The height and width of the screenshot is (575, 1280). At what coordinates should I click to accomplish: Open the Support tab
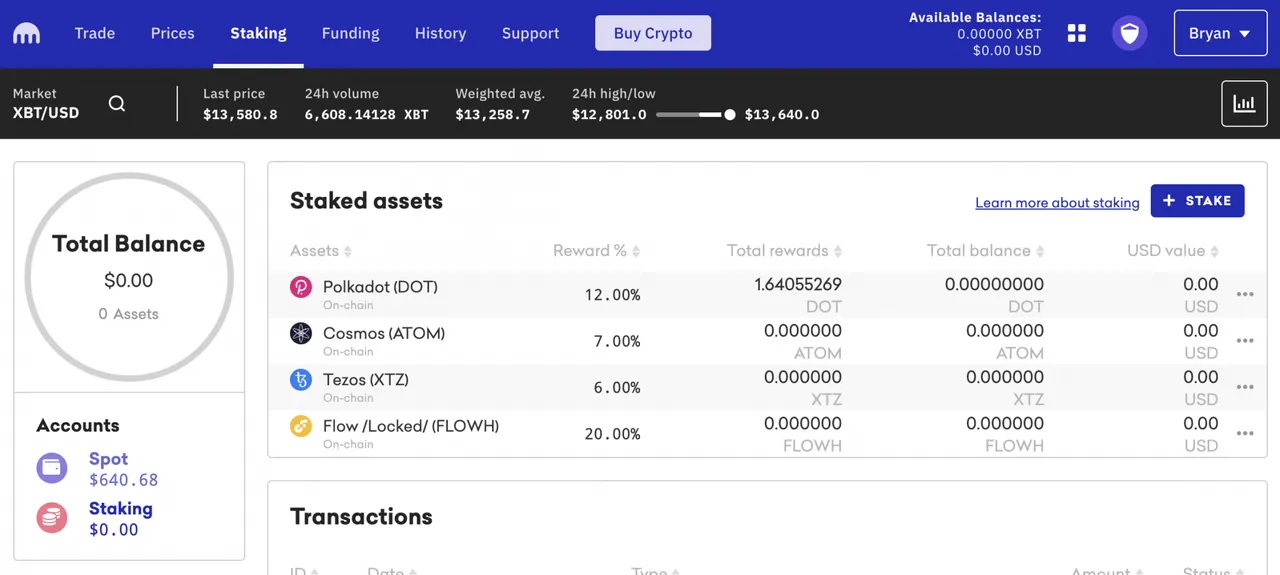[x=530, y=33]
